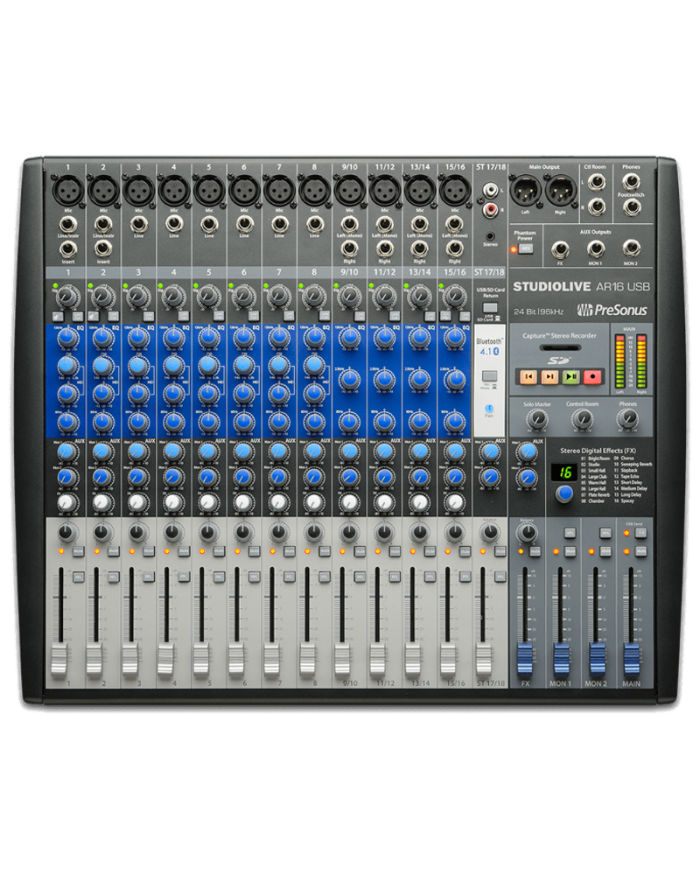
Task: Click the channel 13/14 fader cap
Action: (x=412, y=659)
